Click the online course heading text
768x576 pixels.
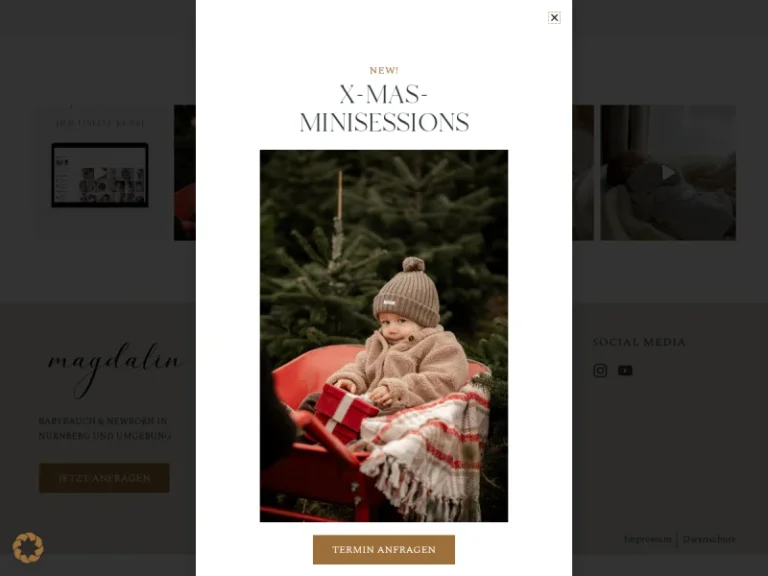100,123
